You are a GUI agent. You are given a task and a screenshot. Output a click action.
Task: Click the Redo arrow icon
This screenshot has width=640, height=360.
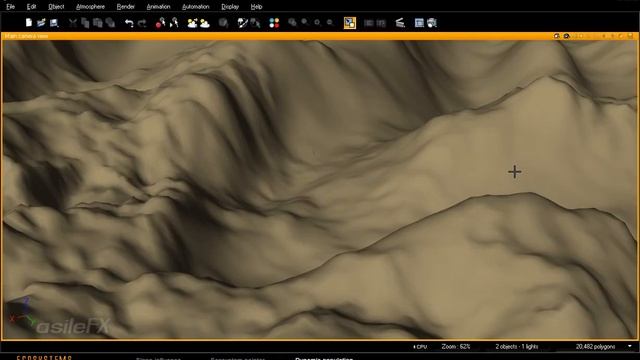(142, 23)
